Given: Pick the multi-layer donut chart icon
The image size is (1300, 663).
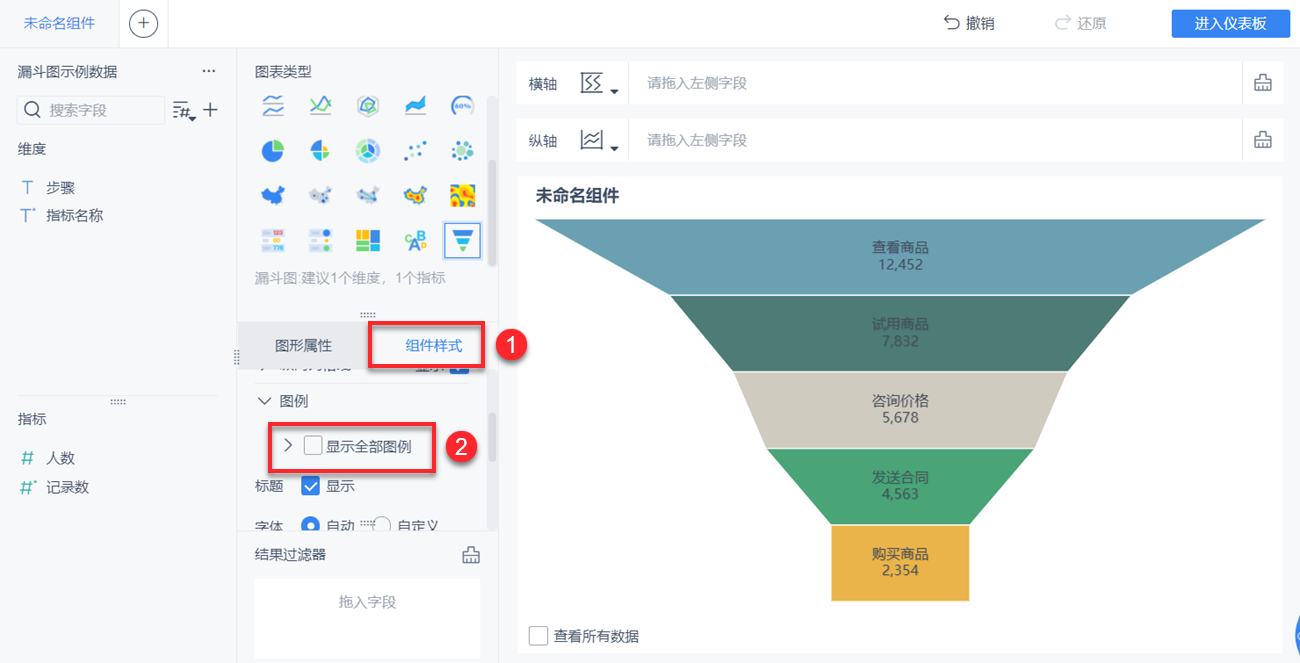Looking at the screenshot, I should click(x=368, y=151).
